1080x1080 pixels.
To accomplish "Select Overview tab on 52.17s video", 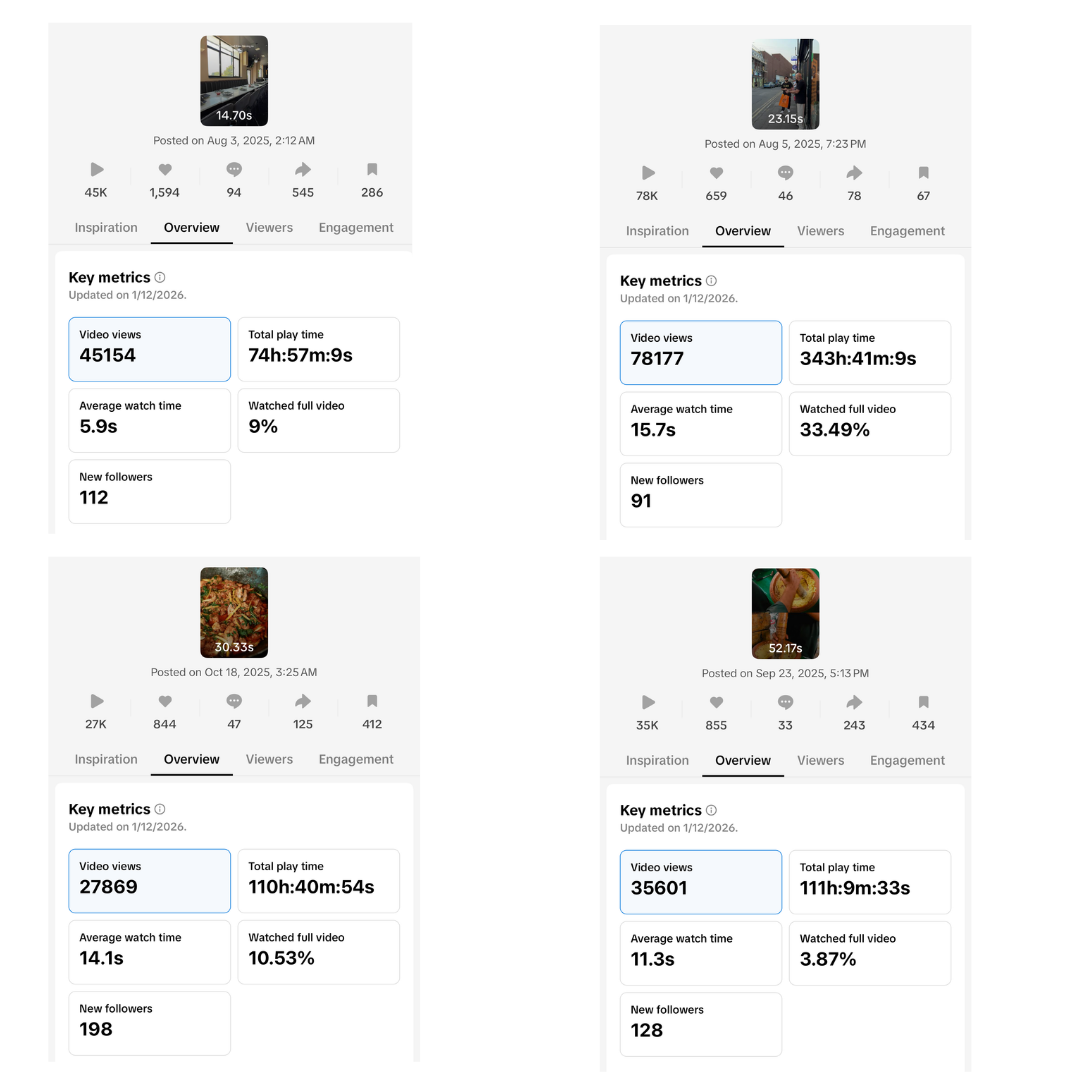I will (x=743, y=761).
